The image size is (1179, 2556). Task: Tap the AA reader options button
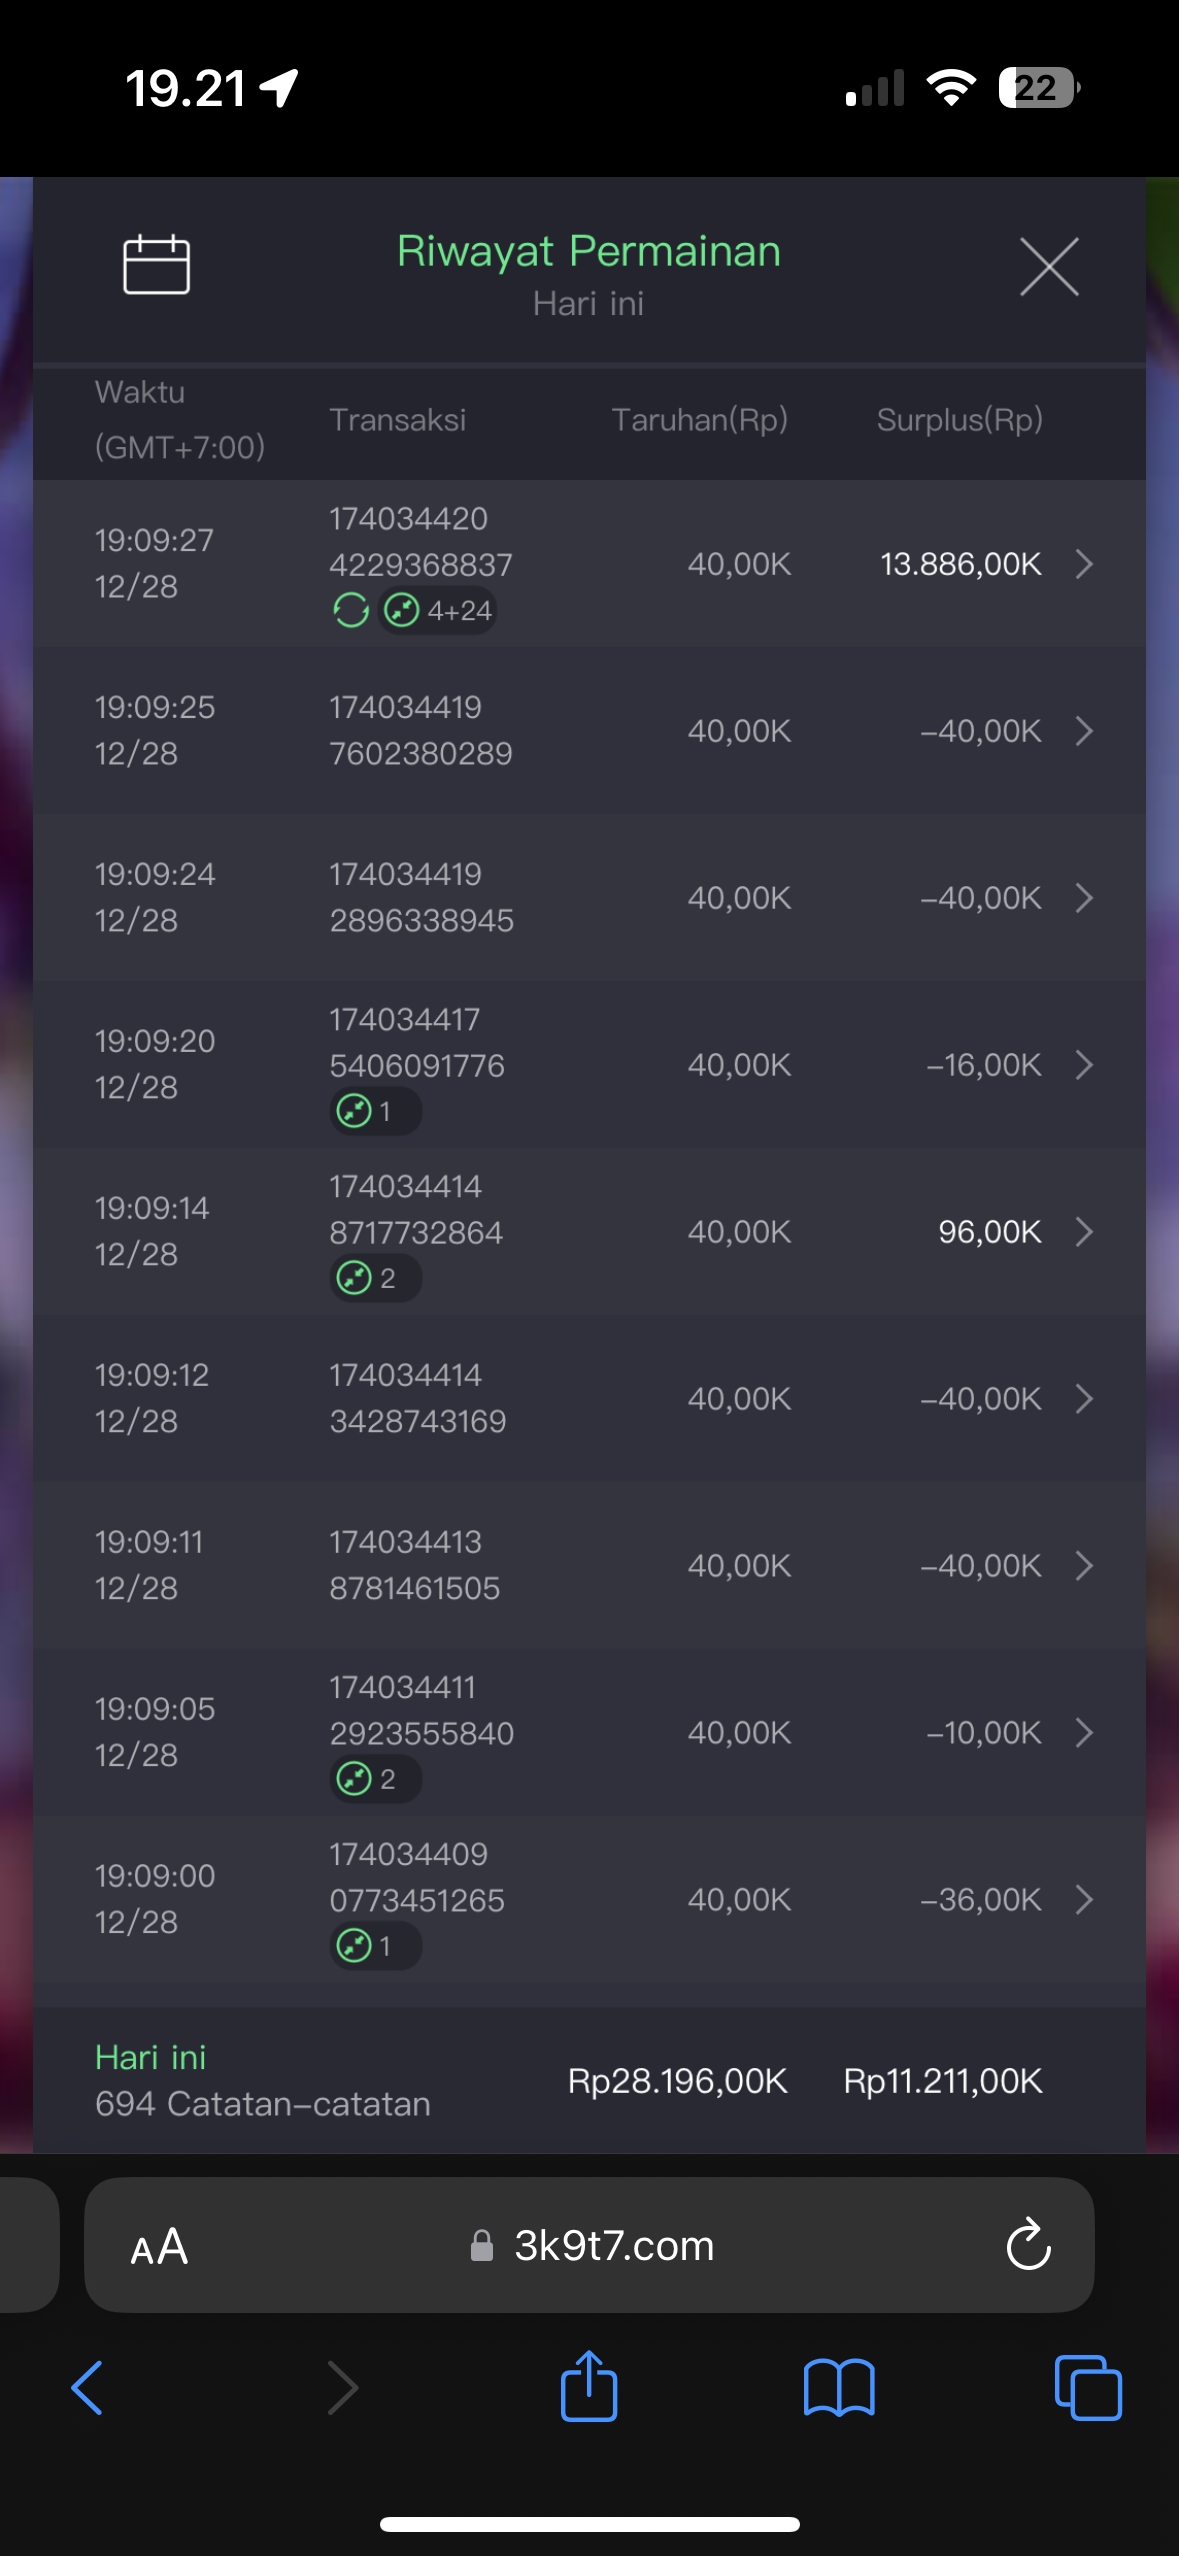159,2246
